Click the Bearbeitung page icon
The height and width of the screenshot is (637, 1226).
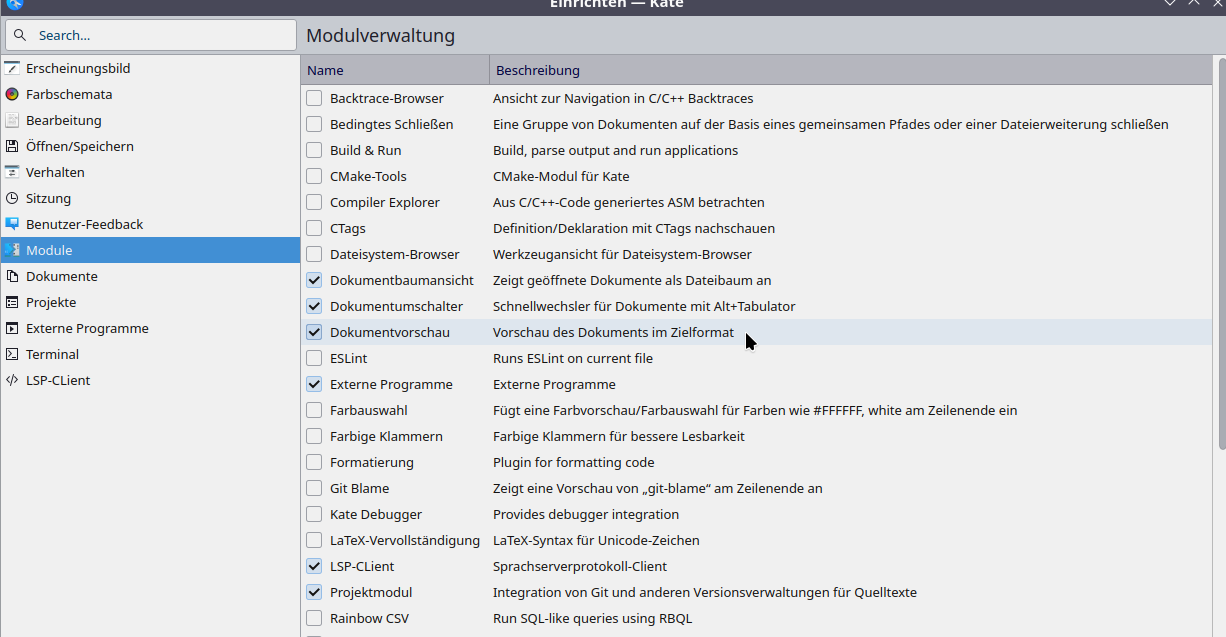(x=12, y=120)
